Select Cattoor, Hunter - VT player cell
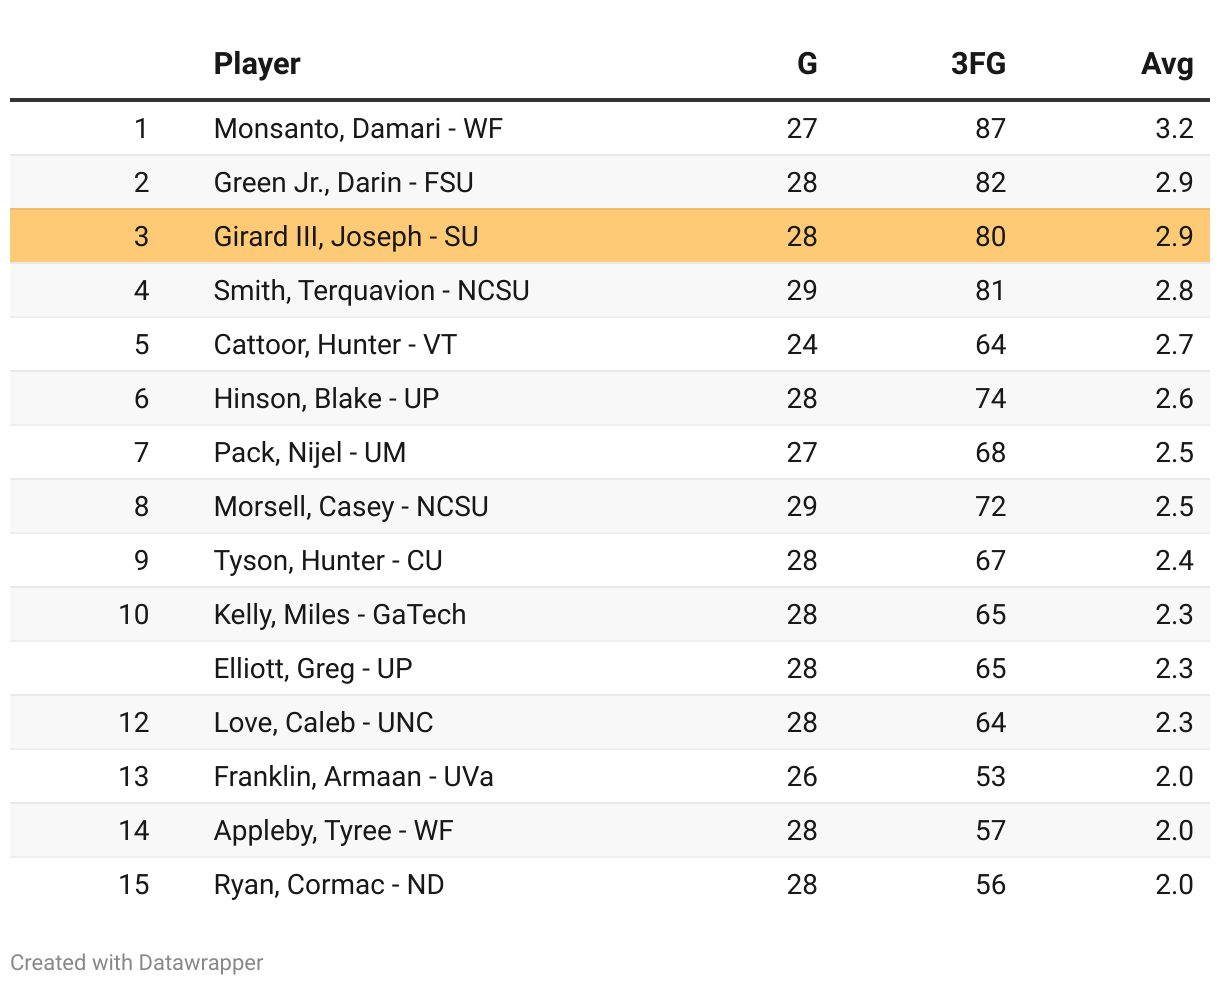Screen dimensions: 1220x986 pyautogui.click(x=335, y=345)
